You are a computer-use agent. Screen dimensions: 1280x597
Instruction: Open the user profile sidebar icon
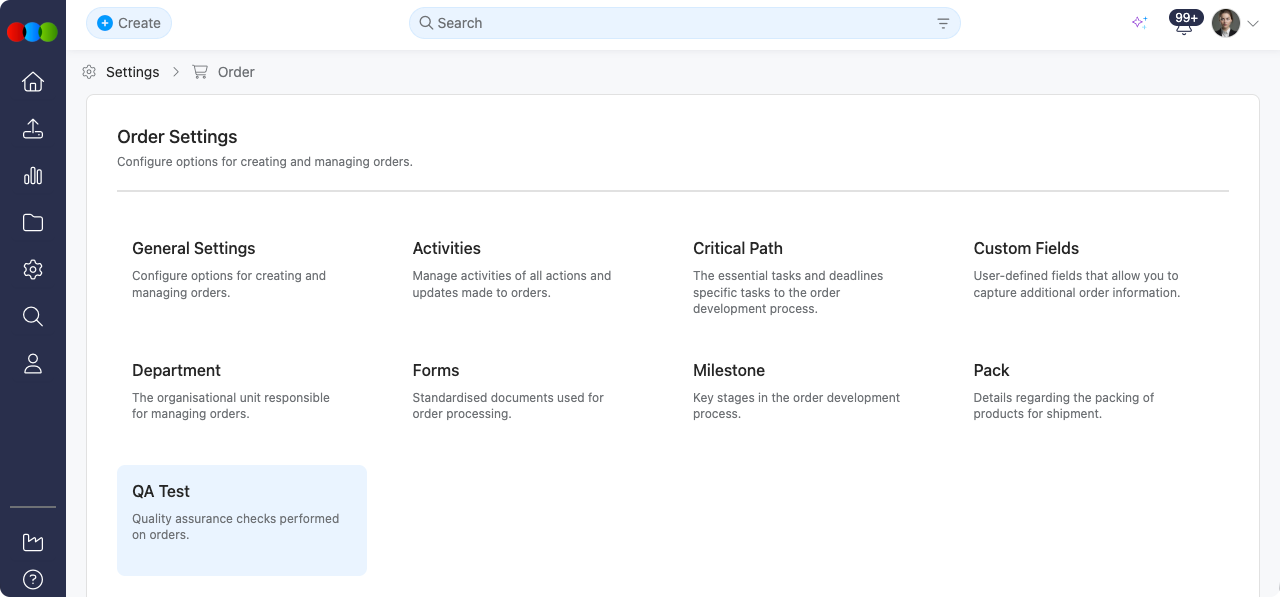pos(33,364)
